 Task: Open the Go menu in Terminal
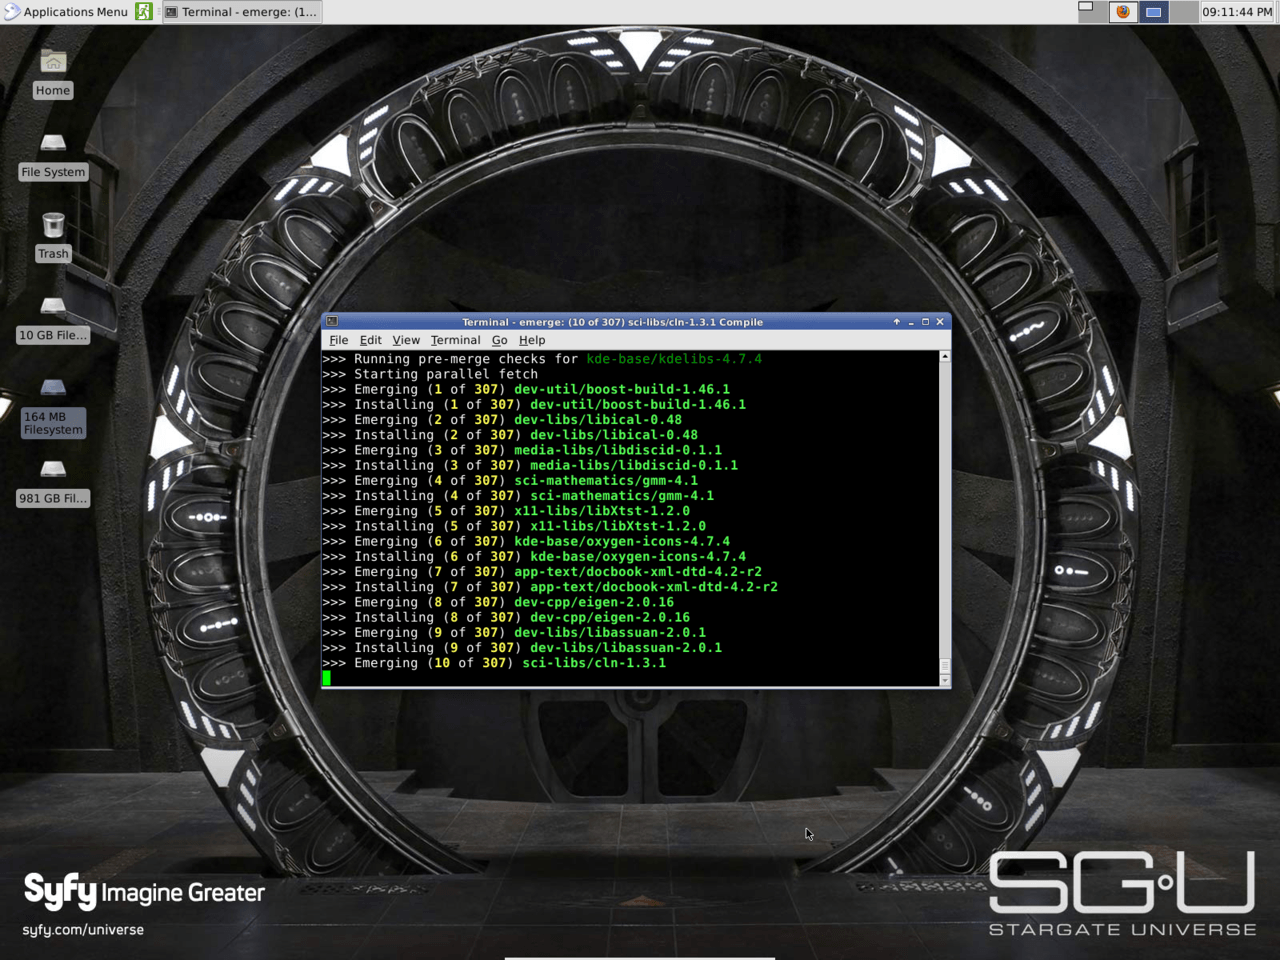tap(499, 340)
